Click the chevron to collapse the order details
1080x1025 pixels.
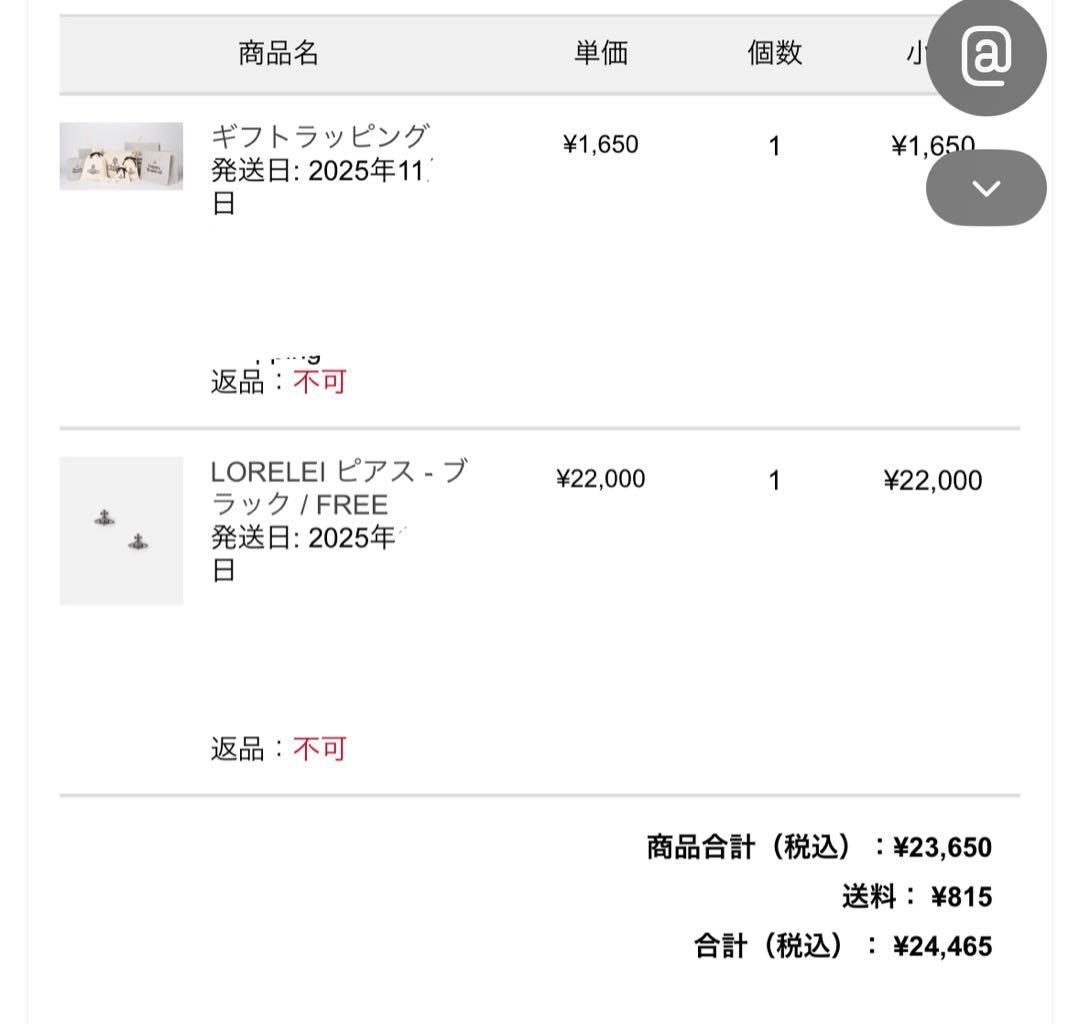click(x=986, y=187)
